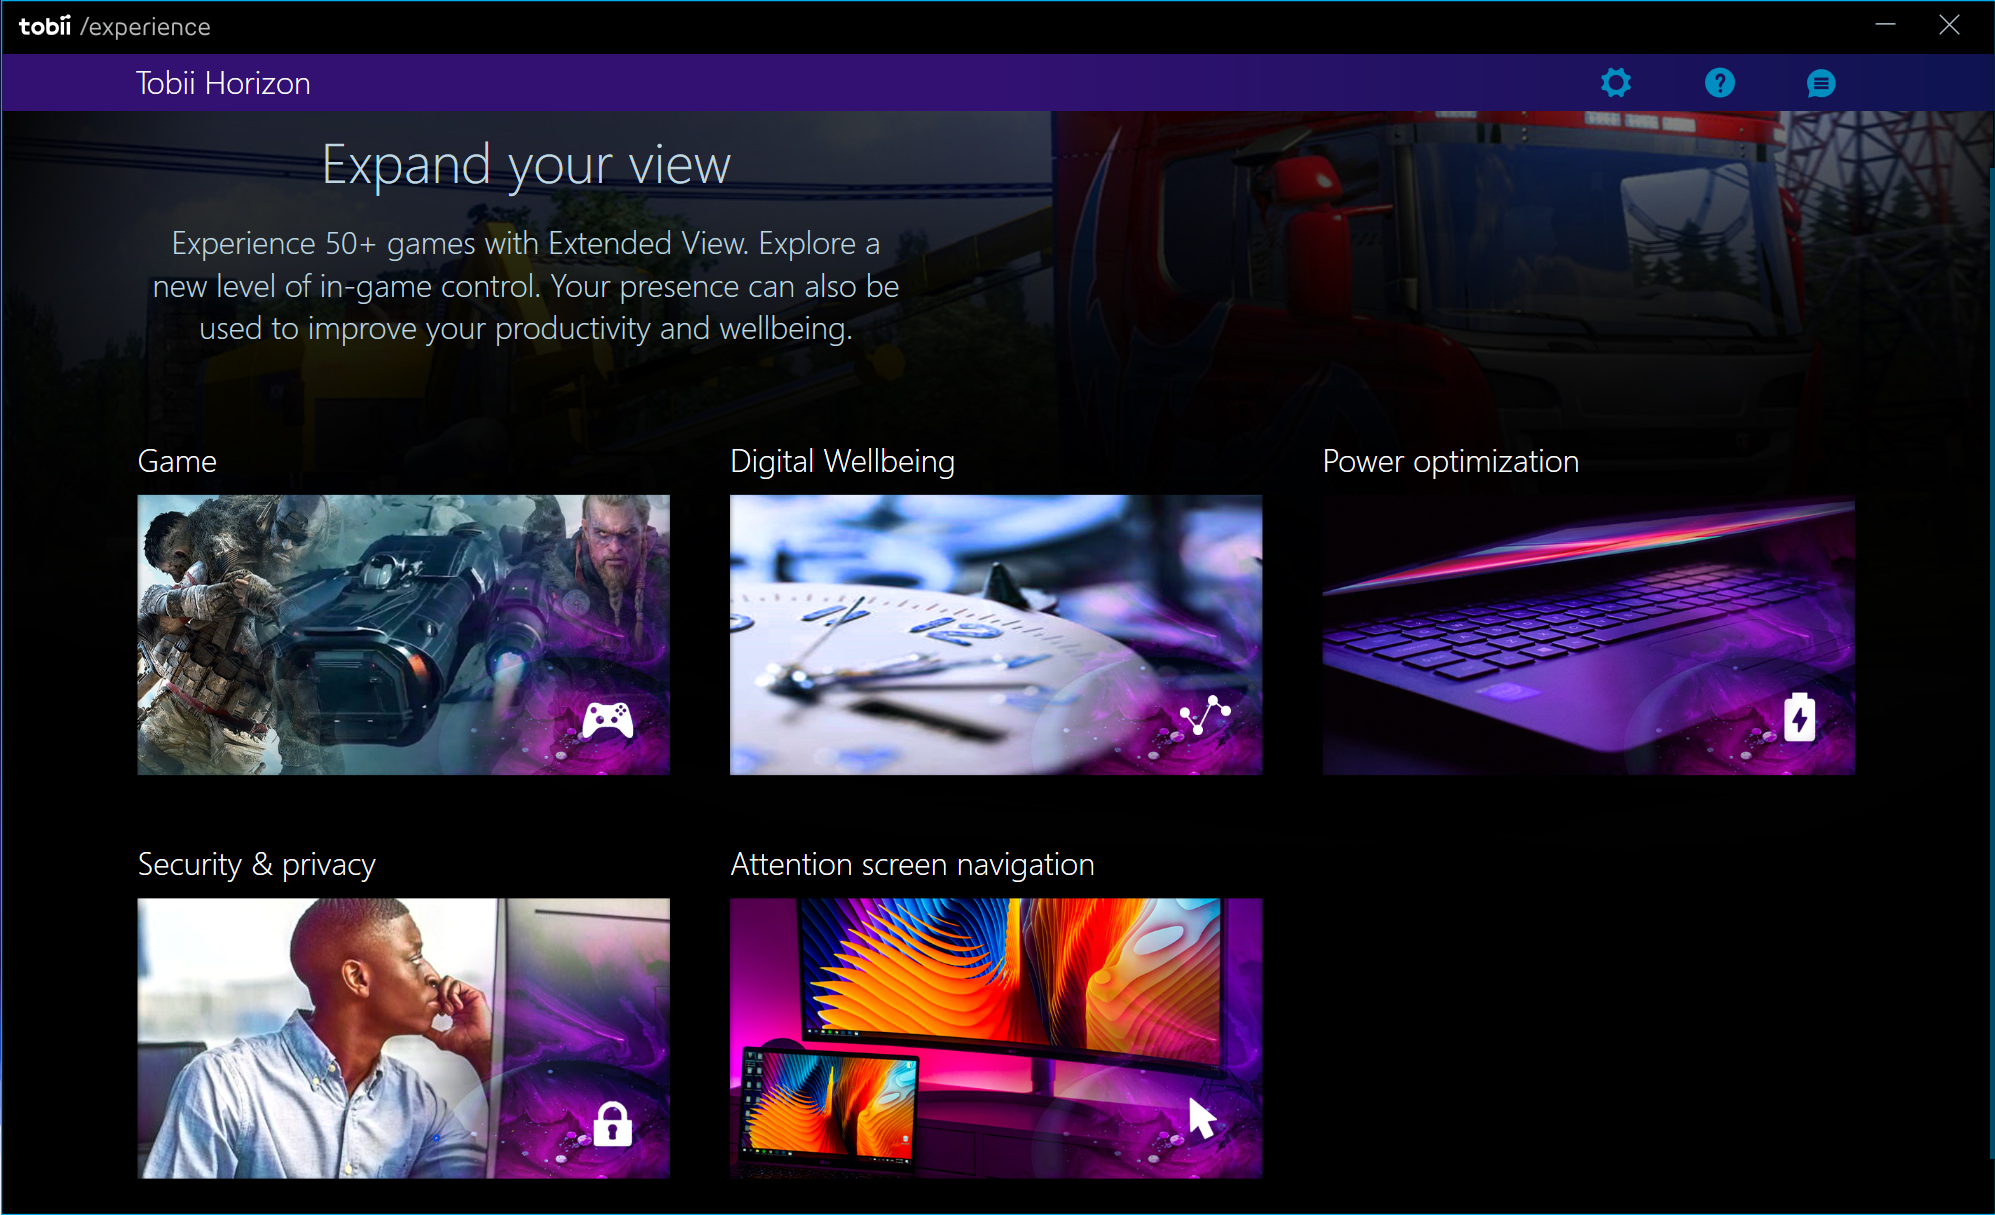Image resolution: width=1995 pixels, height=1215 pixels.
Task: Open the Power optimization laptop thumbnail
Action: pos(1587,634)
